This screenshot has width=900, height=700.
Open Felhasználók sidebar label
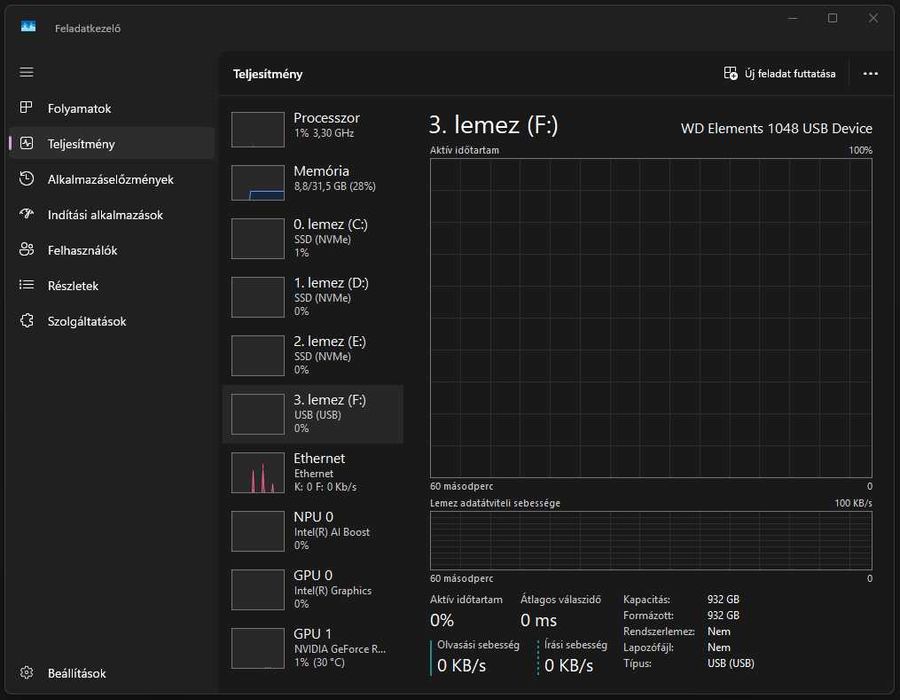83,250
